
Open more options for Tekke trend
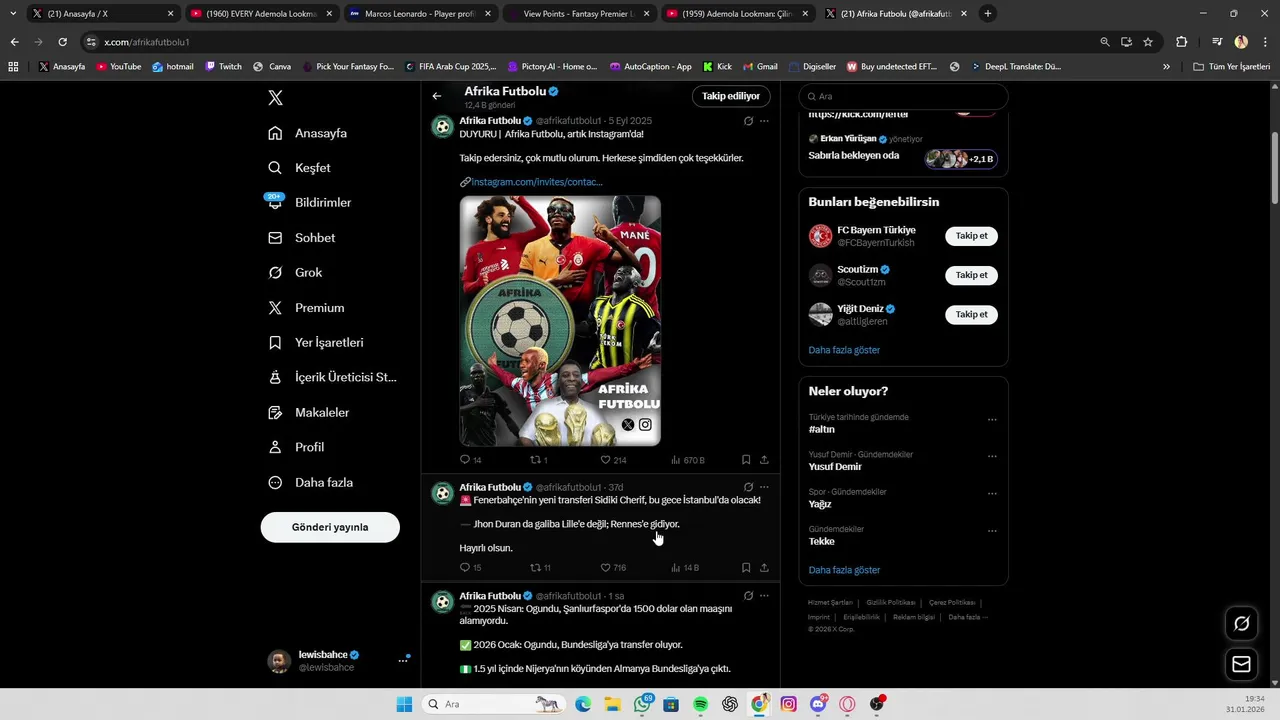point(992,531)
